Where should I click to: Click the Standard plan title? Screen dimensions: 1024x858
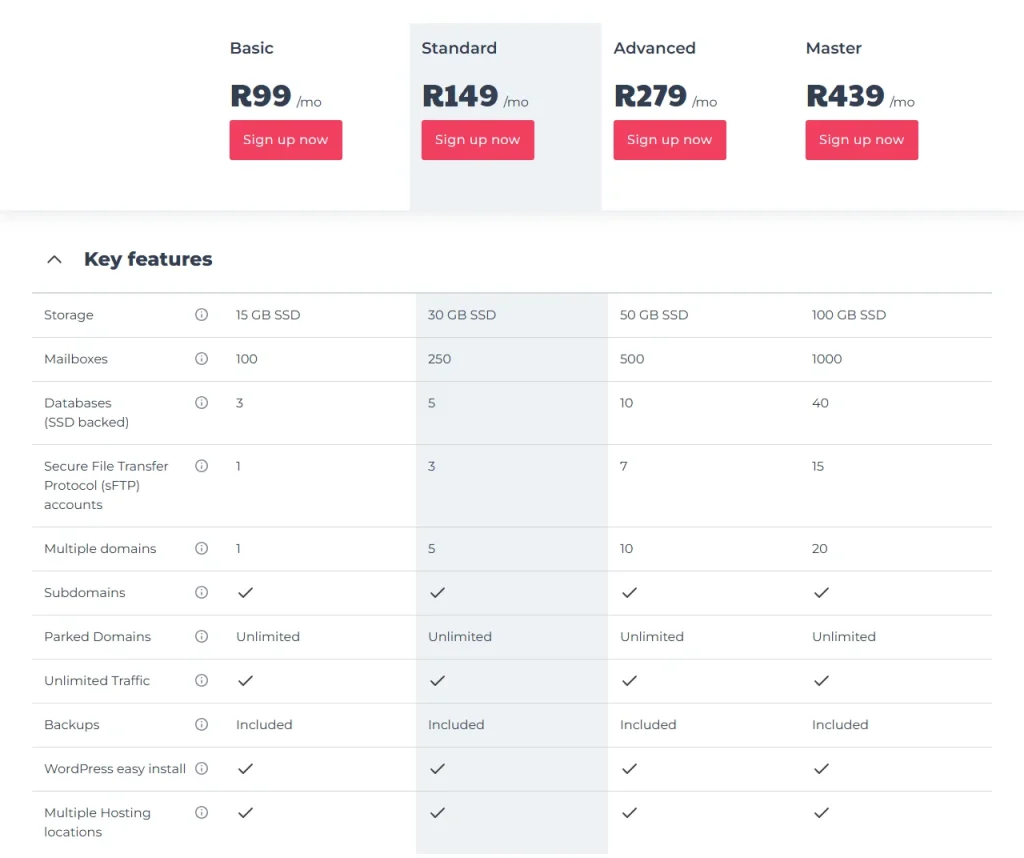[459, 48]
